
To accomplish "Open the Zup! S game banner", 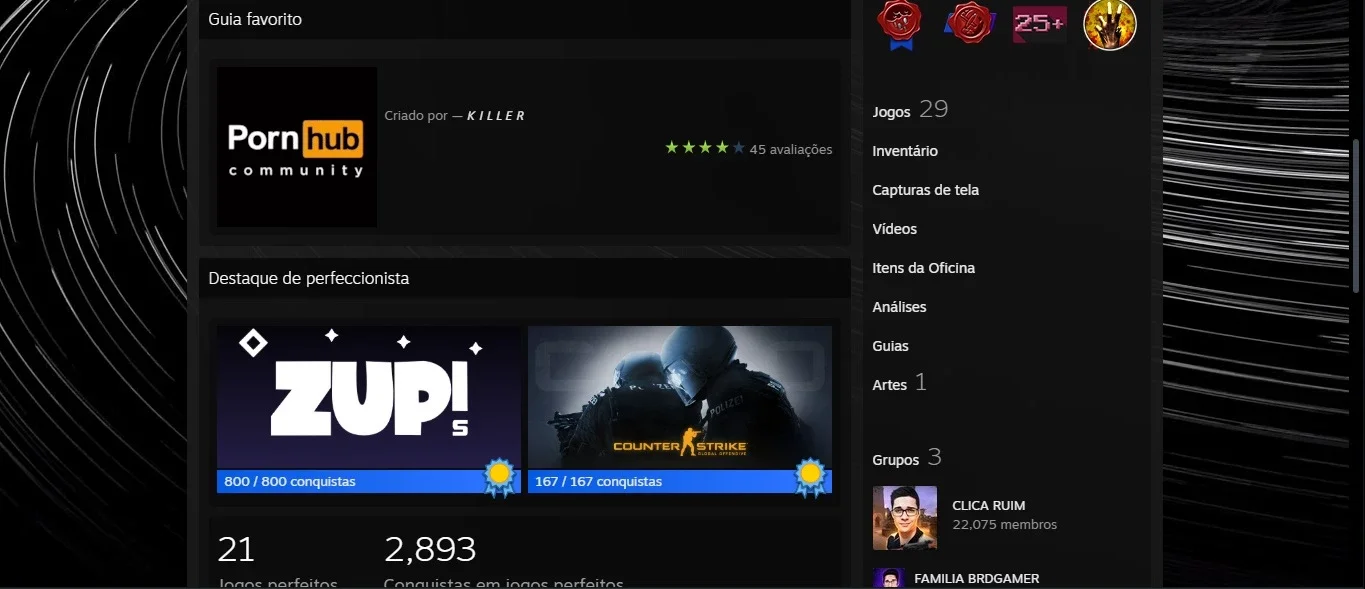I will click(369, 397).
